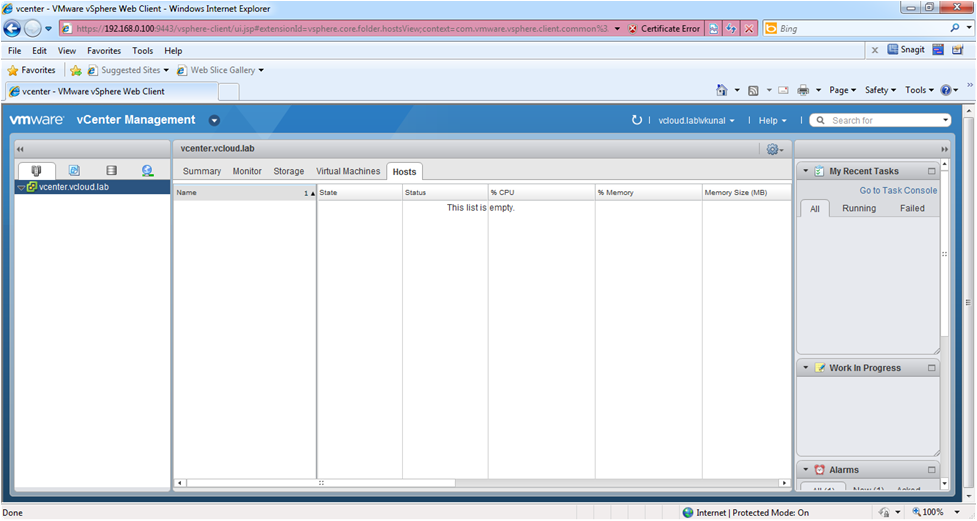Maximize the Work In Progress panel
The image size is (977, 521).
(x=932, y=368)
